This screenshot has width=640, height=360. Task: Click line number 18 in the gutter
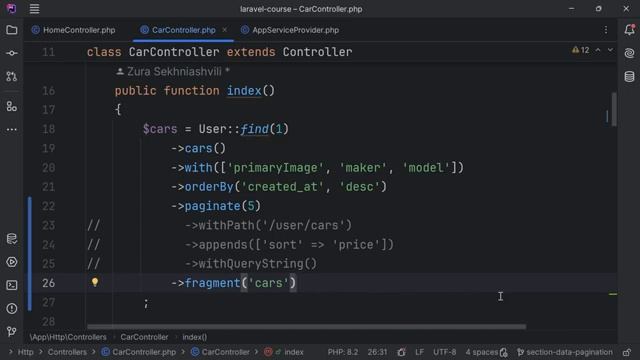pos(48,129)
